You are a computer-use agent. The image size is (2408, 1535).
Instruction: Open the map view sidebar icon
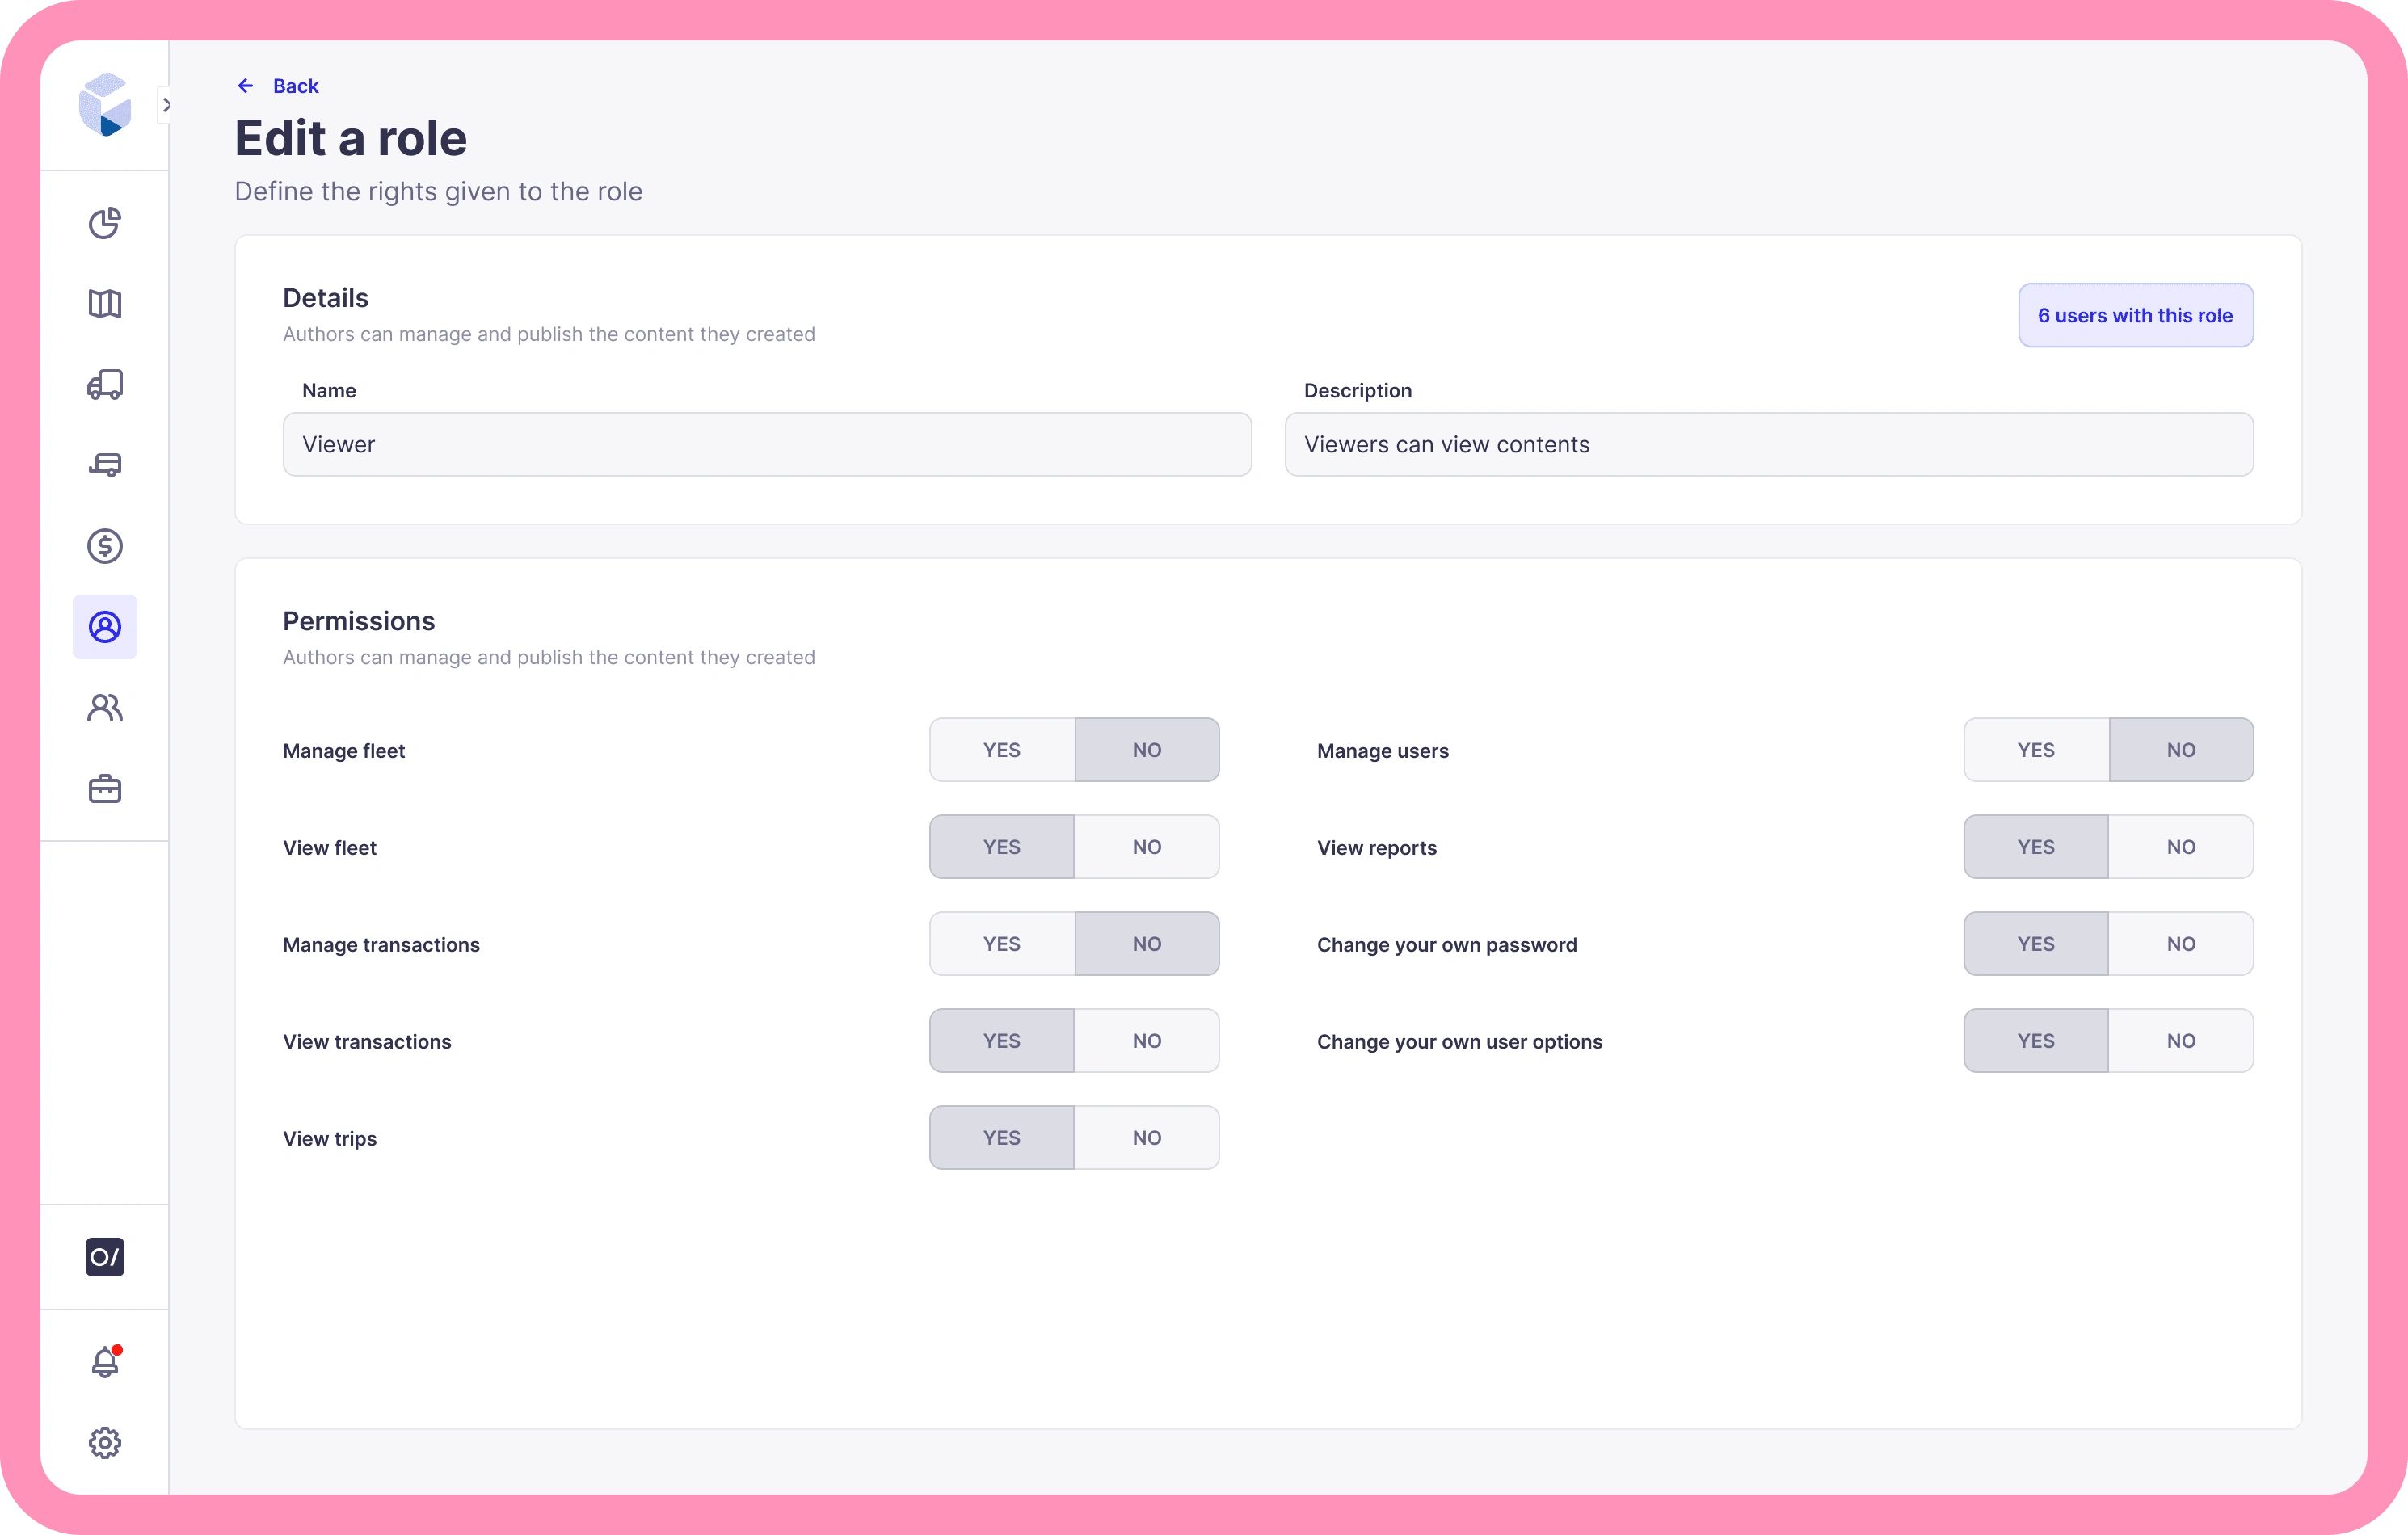pos(104,303)
